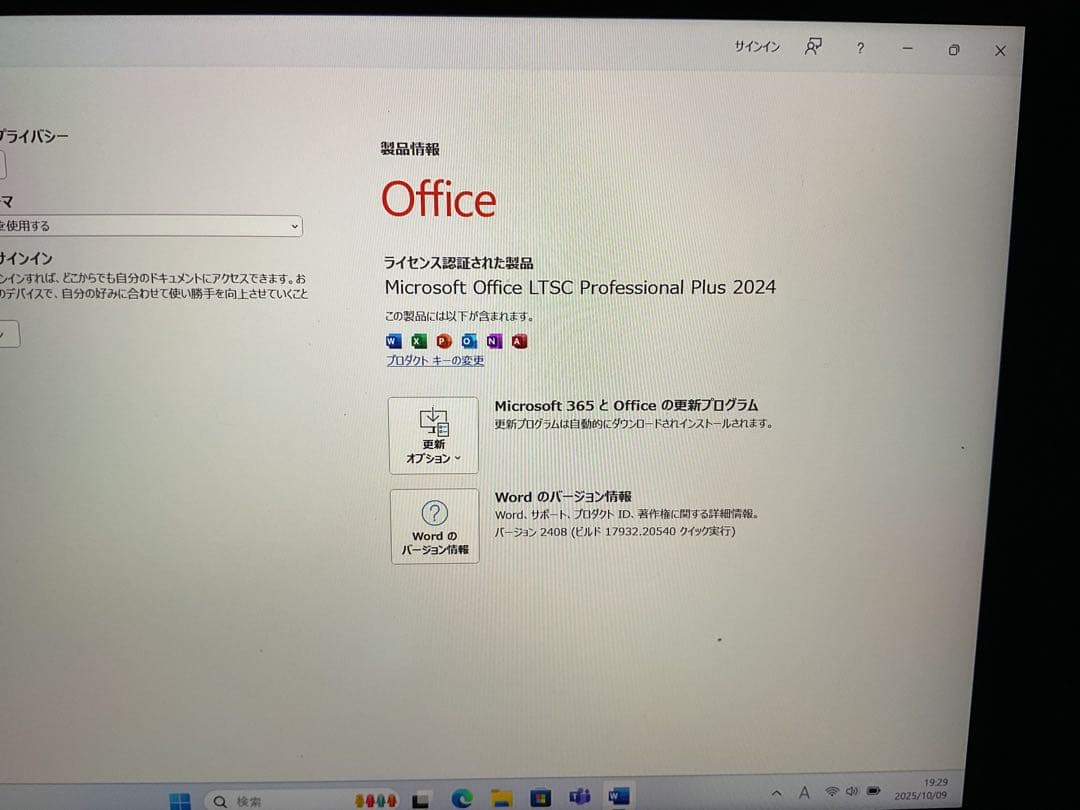Image resolution: width=1080 pixels, height=810 pixels.
Task: Open Word from the included products row
Action: (x=393, y=341)
